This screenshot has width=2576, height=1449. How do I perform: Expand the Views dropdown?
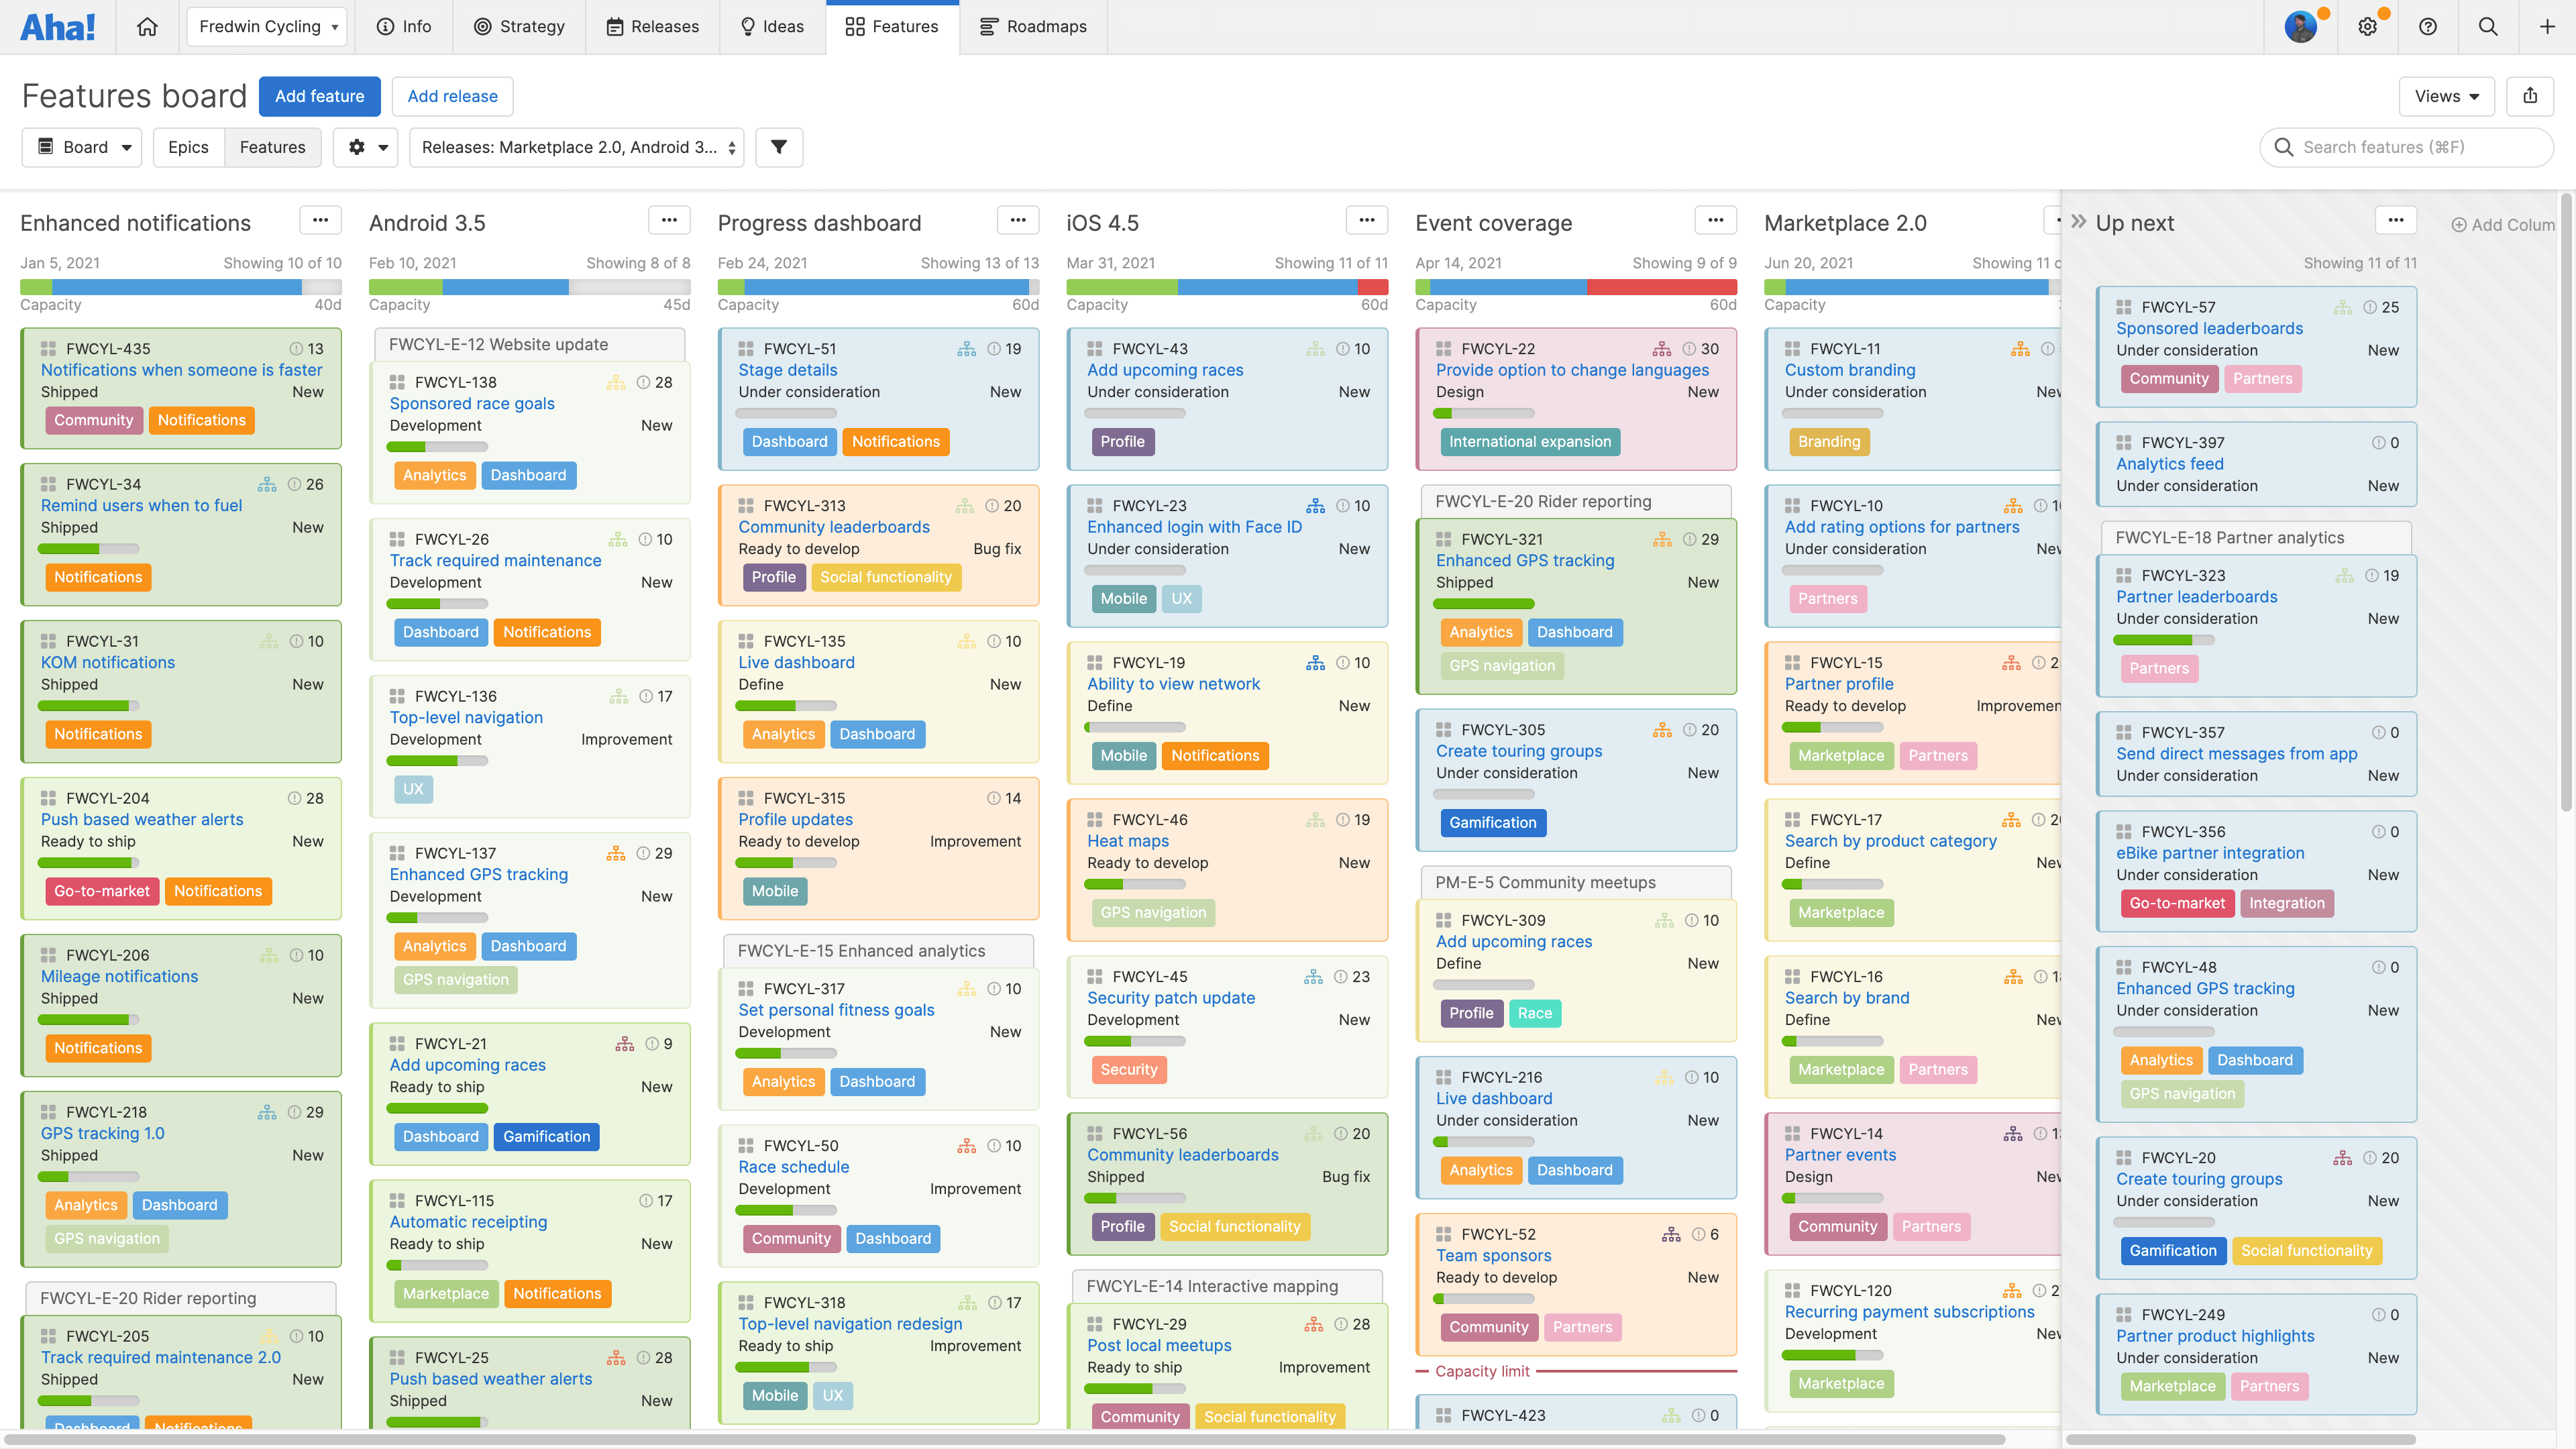[2445, 96]
